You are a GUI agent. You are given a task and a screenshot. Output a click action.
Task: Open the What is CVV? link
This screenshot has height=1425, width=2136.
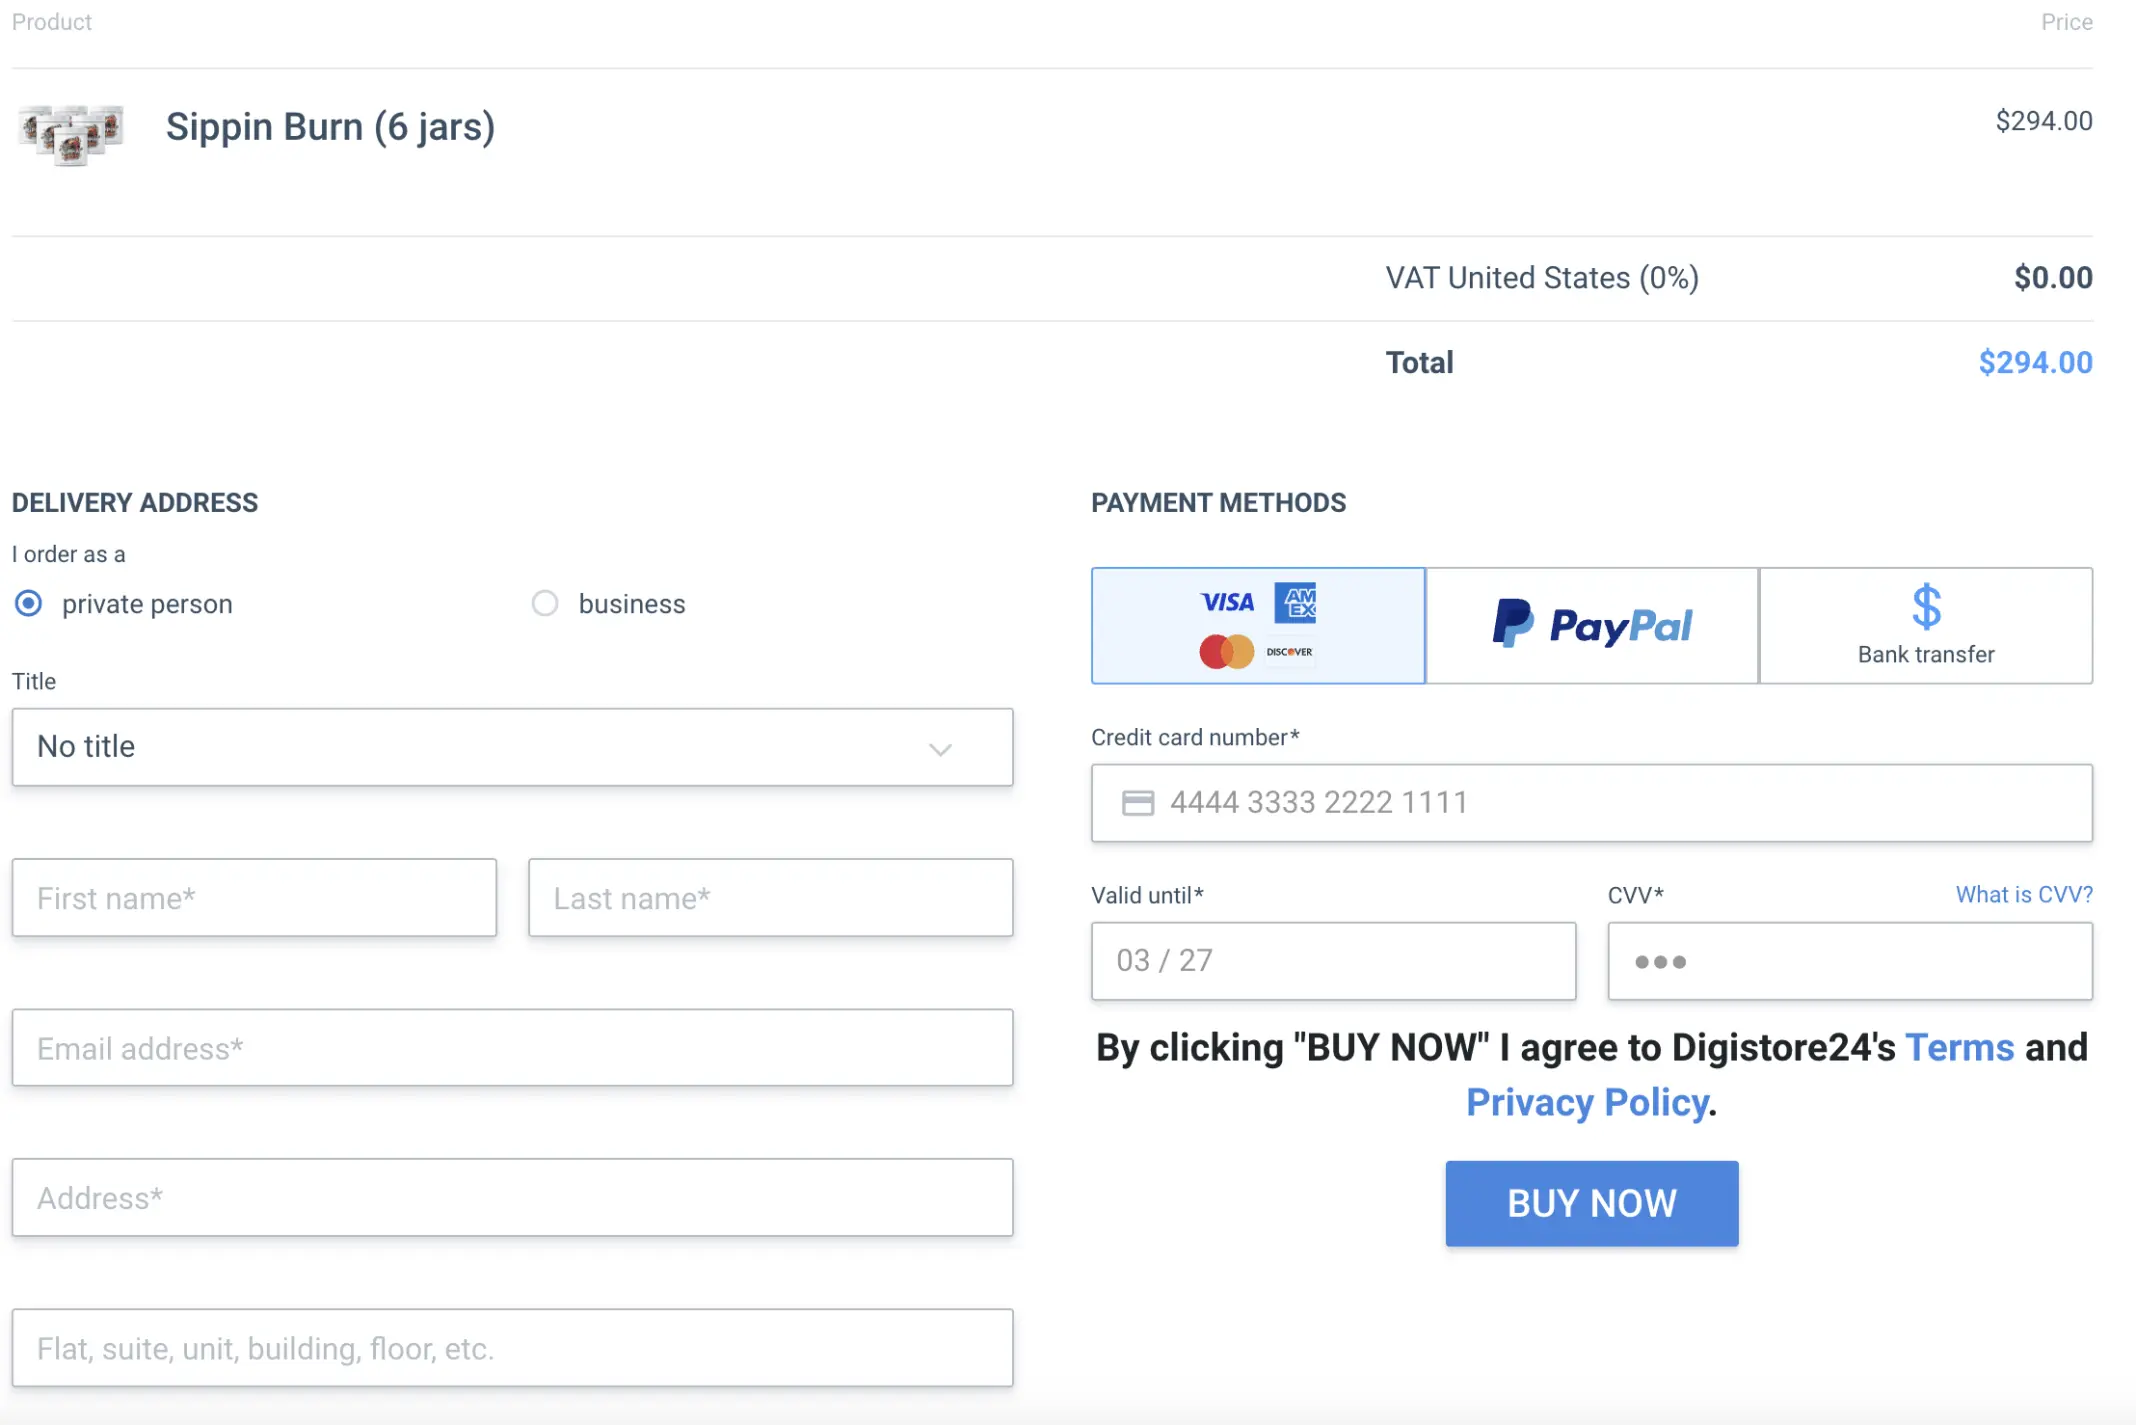(x=2023, y=895)
